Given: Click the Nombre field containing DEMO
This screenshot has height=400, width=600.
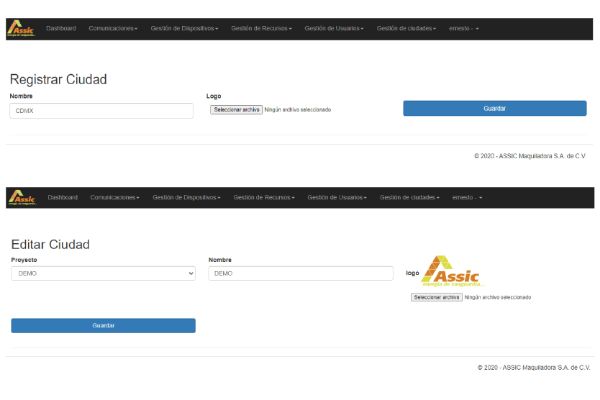Looking at the screenshot, I should point(301,273).
